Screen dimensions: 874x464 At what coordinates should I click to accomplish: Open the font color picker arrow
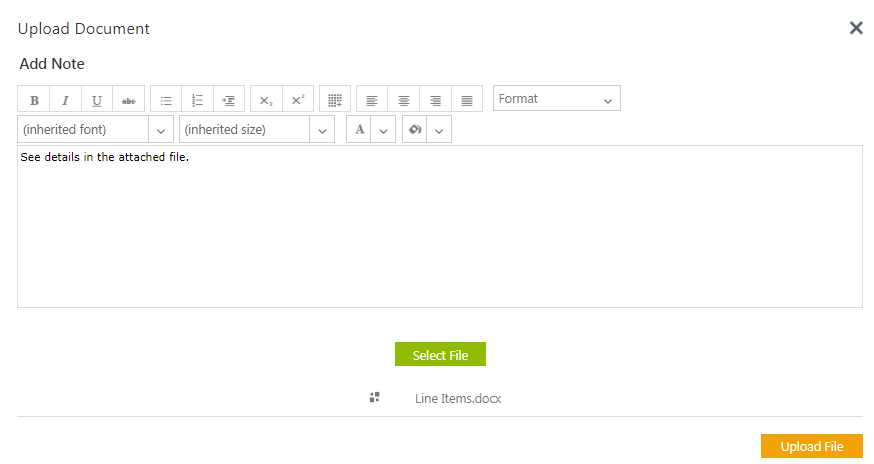383,130
